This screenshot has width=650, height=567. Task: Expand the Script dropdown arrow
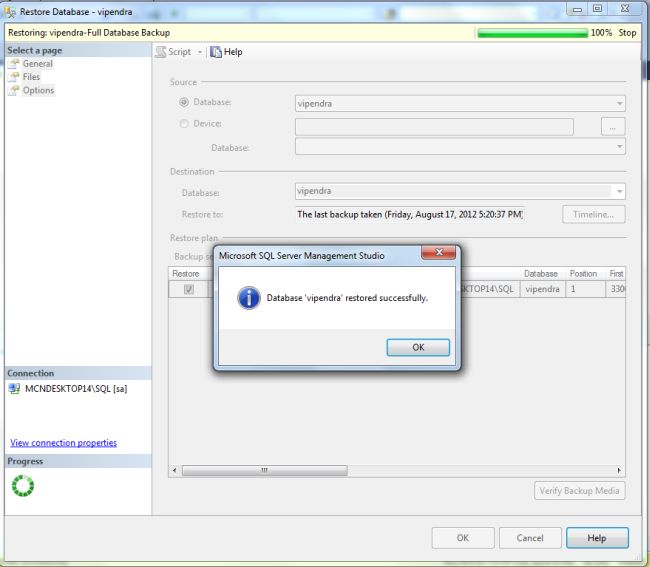point(199,52)
